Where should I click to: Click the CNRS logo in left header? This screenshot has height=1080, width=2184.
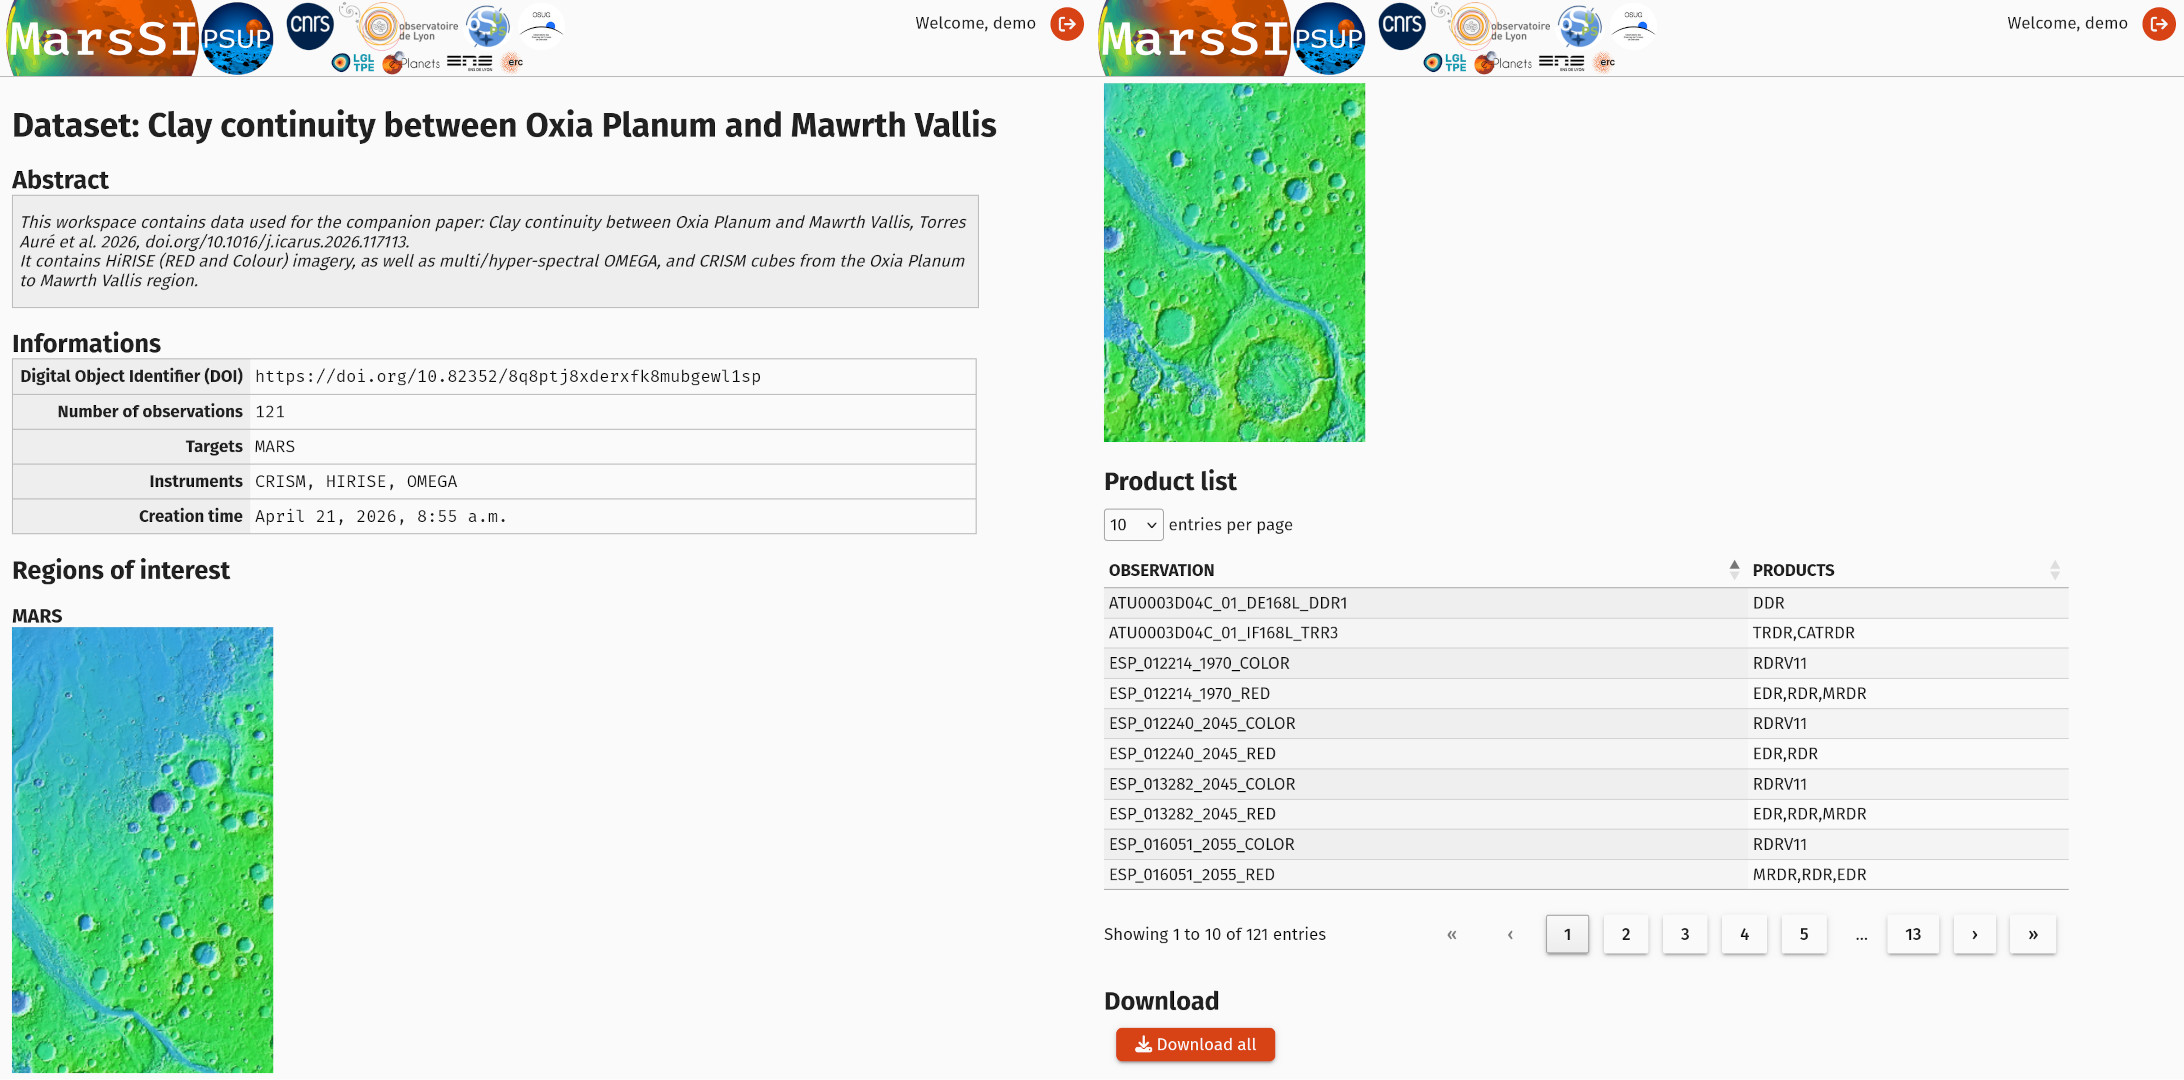click(x=310, y=26)
